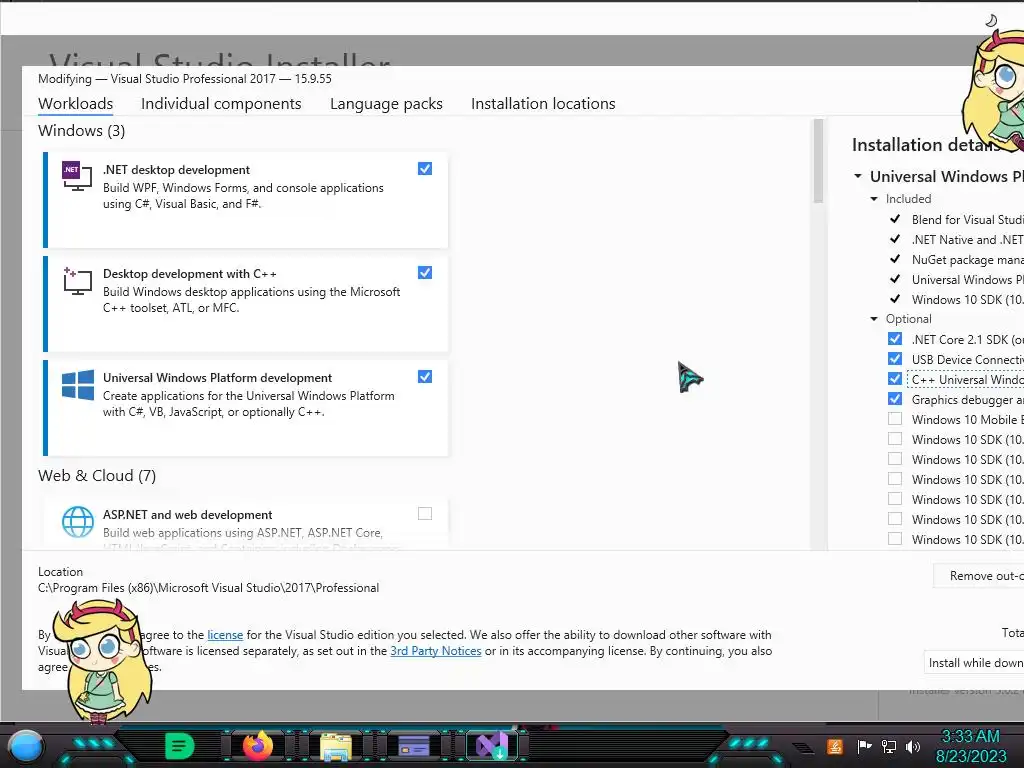
Task: Click the volume speaker tray icon
Action: 913,746
